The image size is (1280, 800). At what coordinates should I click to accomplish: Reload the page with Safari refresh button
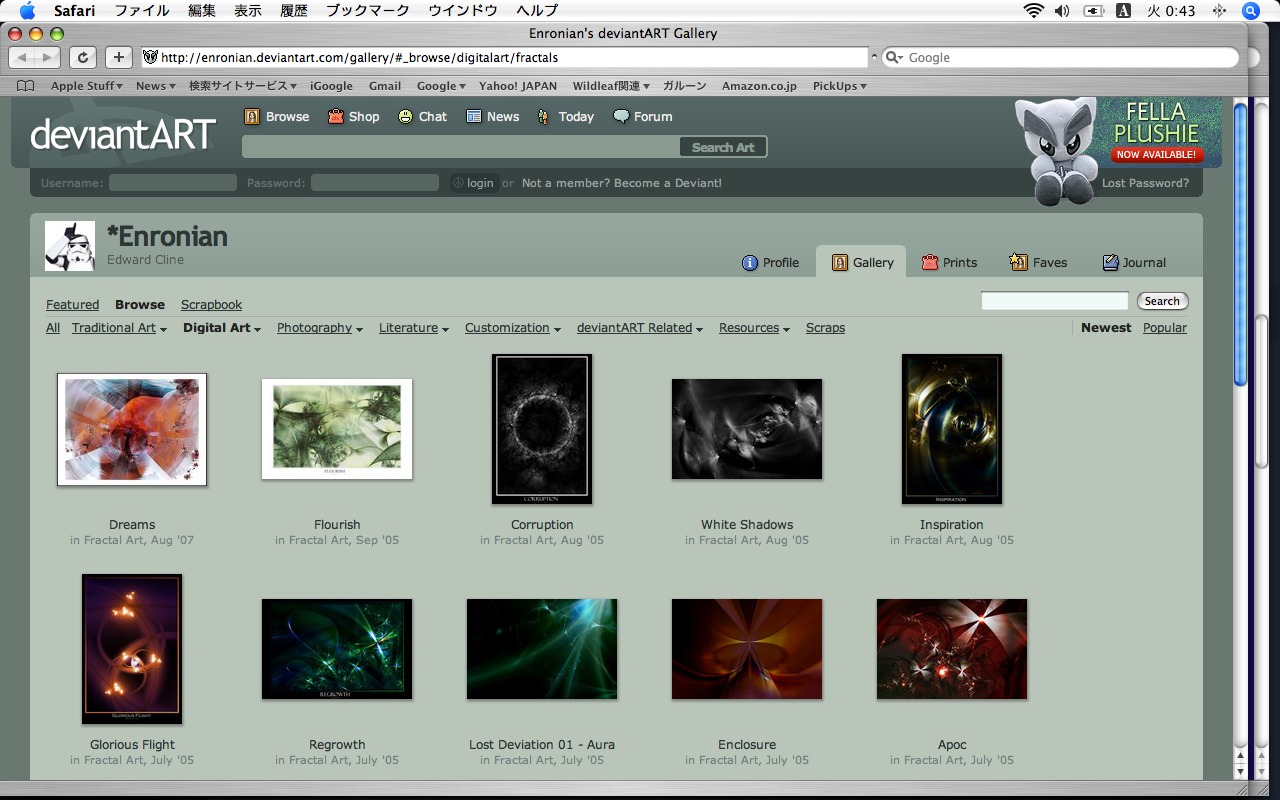[x=83, y=58]
